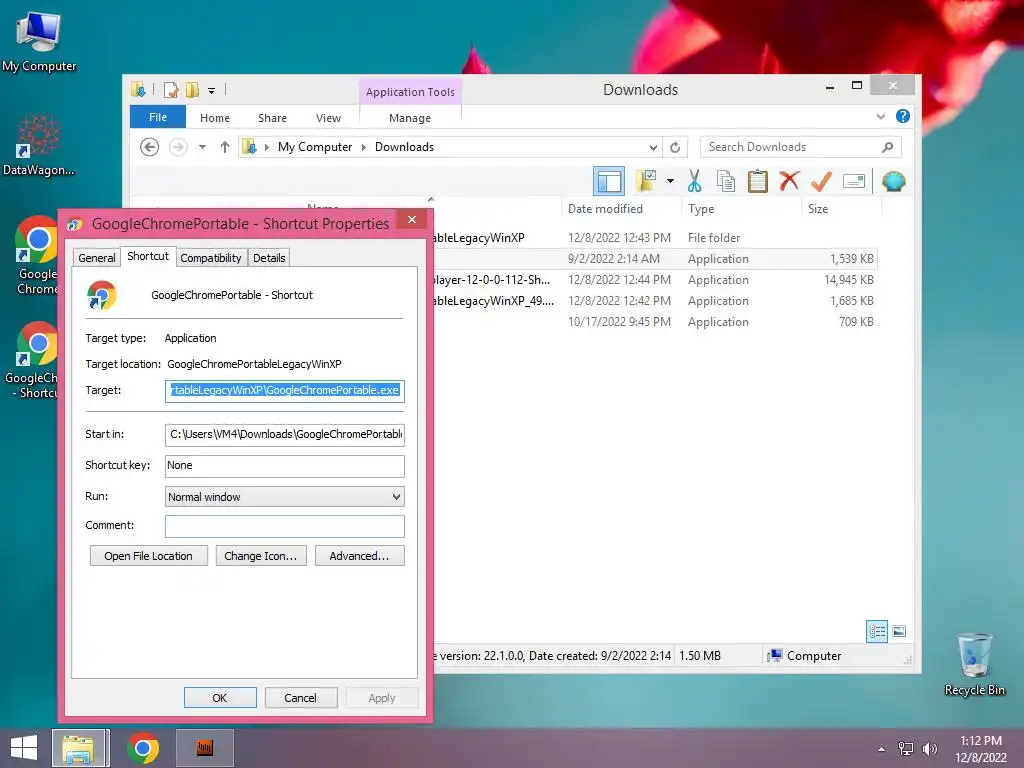
Task: Switch to large icons view in status bar
Action: click(899, 631)
